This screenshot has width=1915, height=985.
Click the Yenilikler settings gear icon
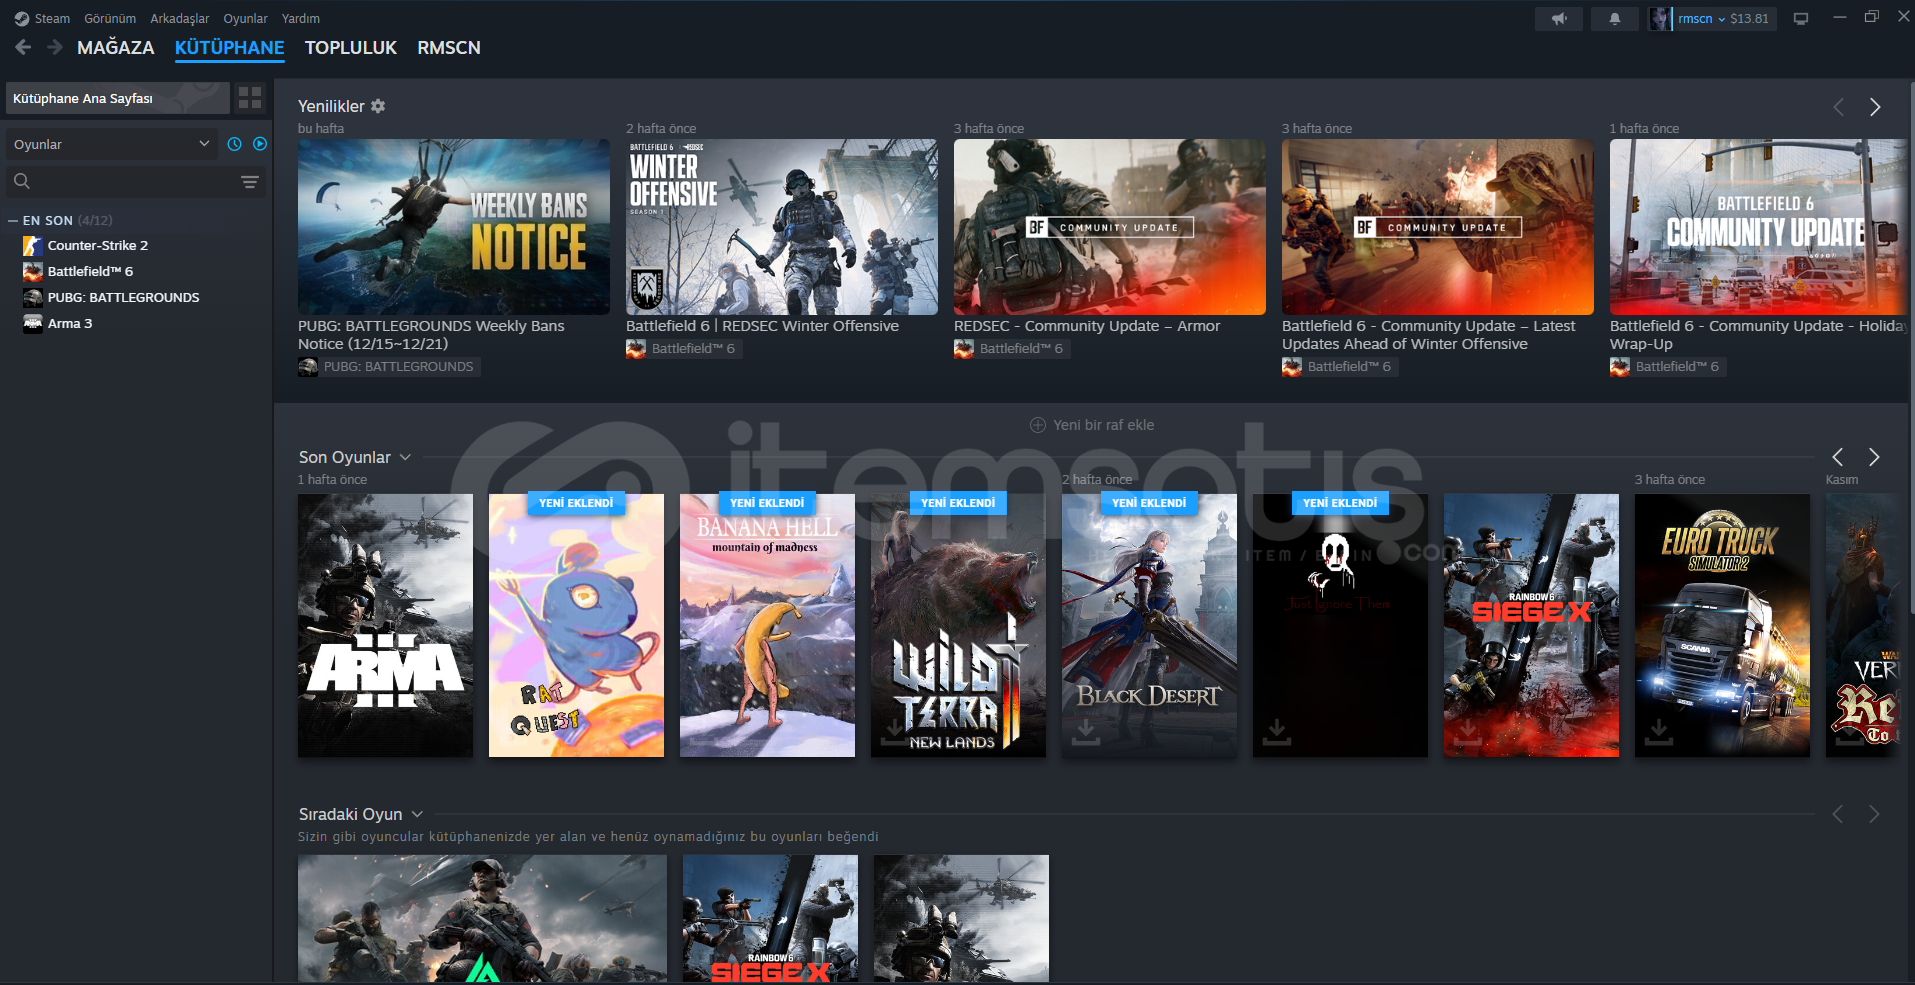point(378,106)
